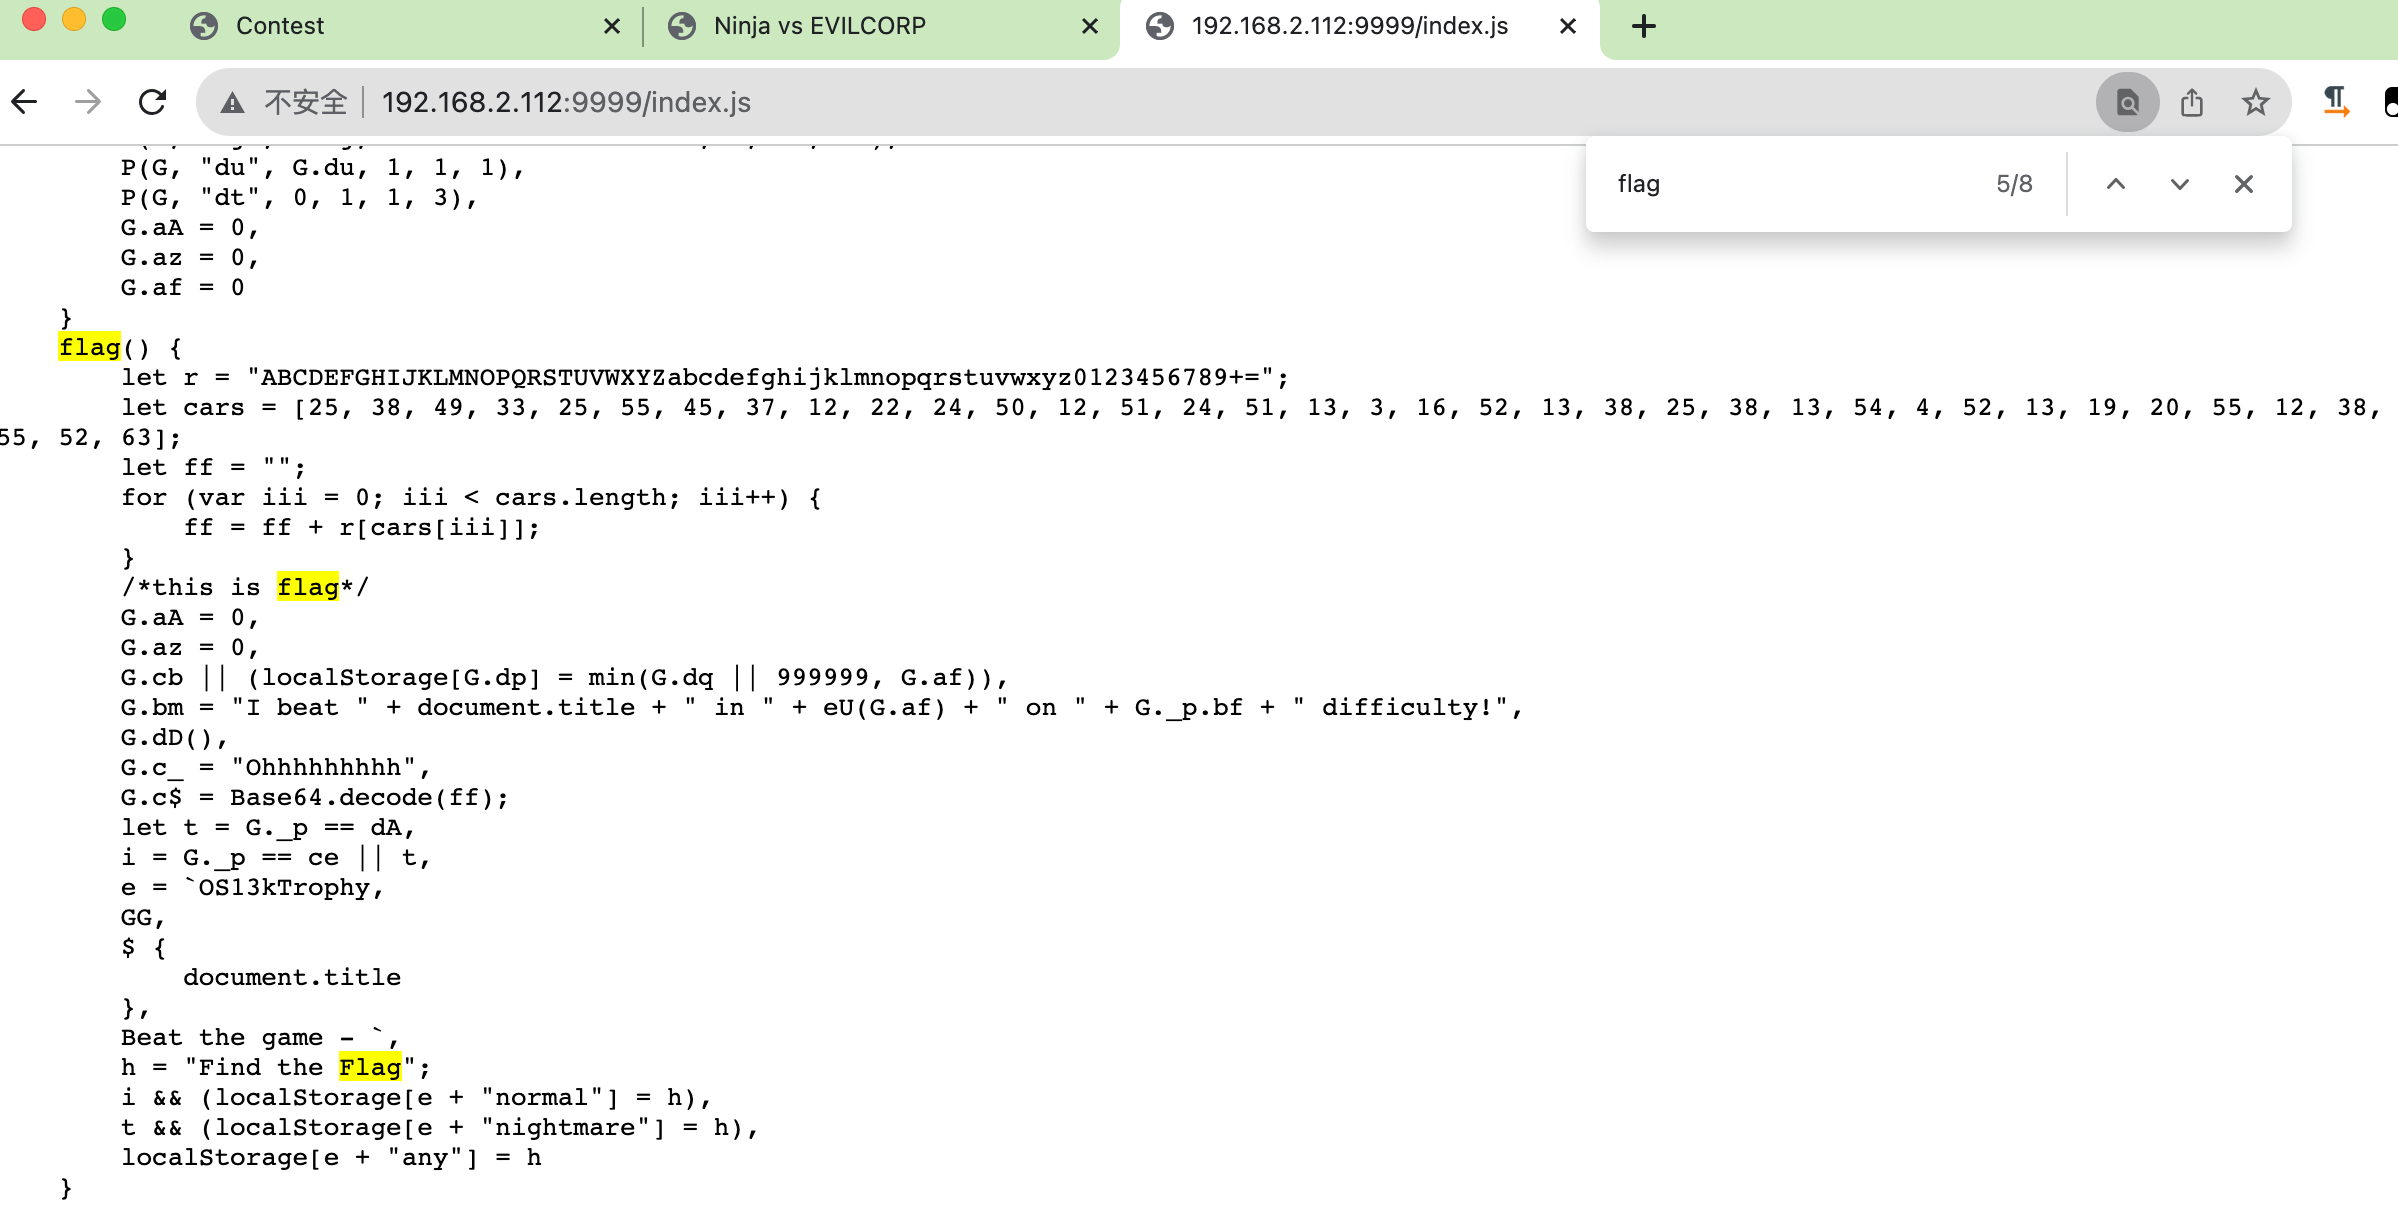Click the 'G.dD()' line
Image resolution: width=2398 pixels, height=1208 pixels.
(175, 737)
